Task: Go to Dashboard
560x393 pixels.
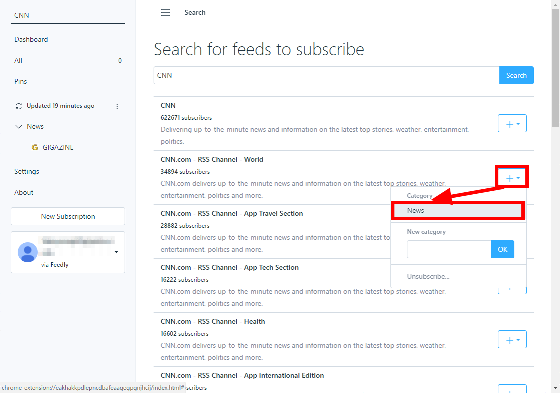Action: click(31, 39)
